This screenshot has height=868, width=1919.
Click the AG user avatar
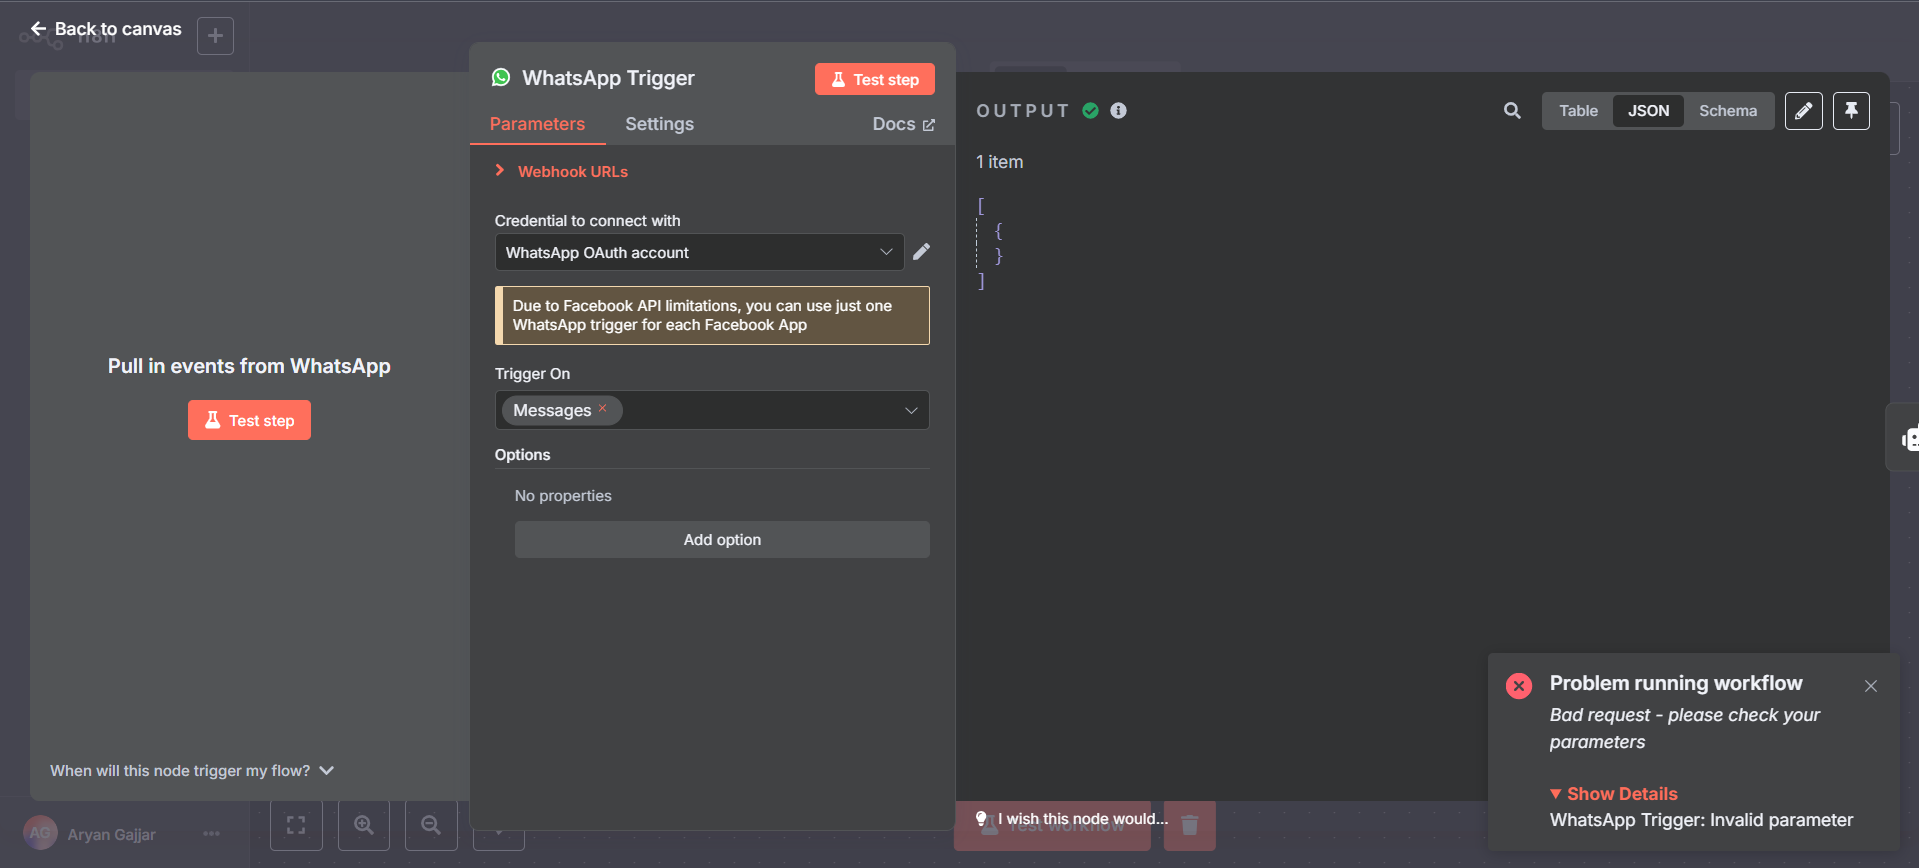coord(40,833)
